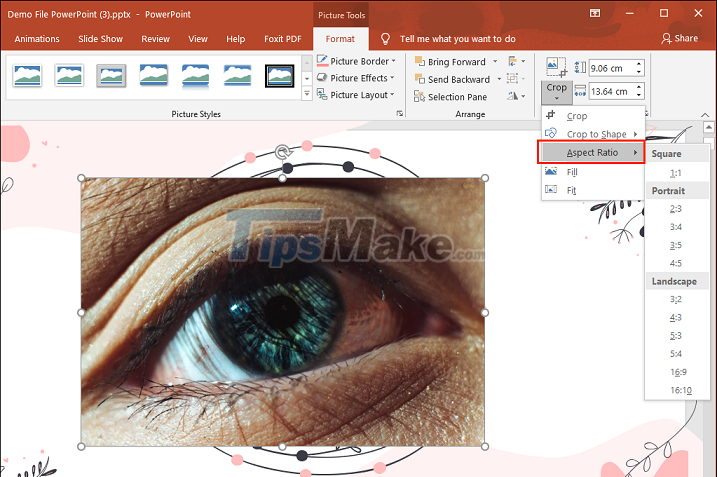
Task: Decrease the picture width with the down stepper
Action: click(x=639, y=95)
